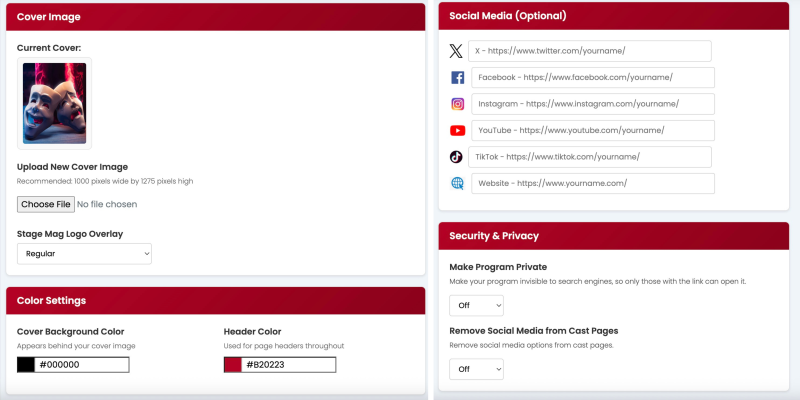Open the red Header Color swatch
Screen dimensions: 800x400
[233, 365]
